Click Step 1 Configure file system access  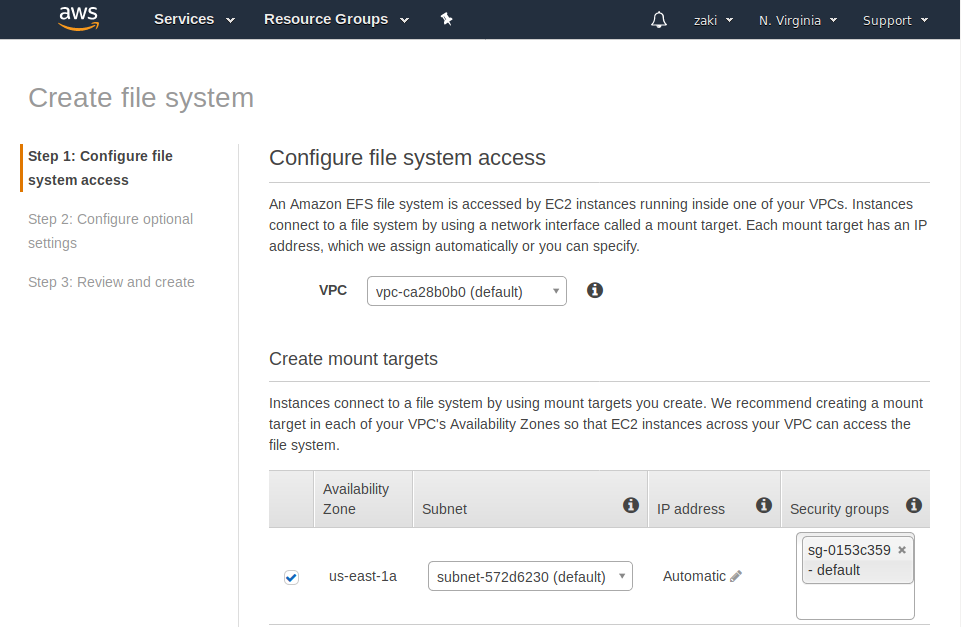100,167
